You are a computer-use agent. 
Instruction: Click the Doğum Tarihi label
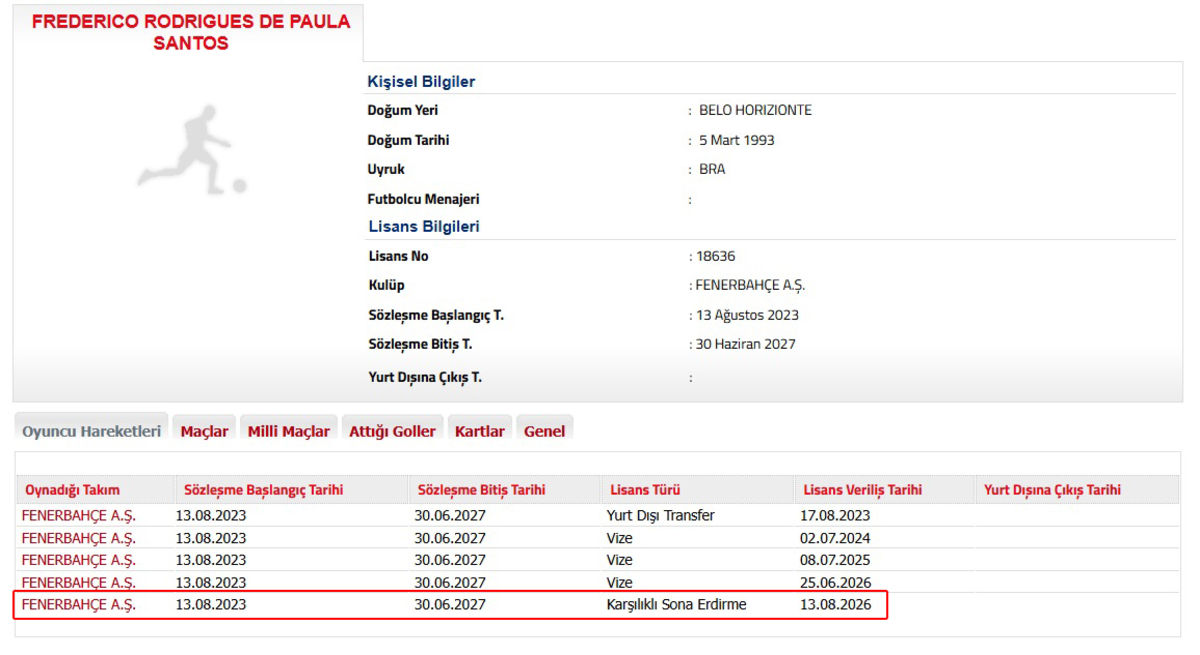[x=408, y=140]
